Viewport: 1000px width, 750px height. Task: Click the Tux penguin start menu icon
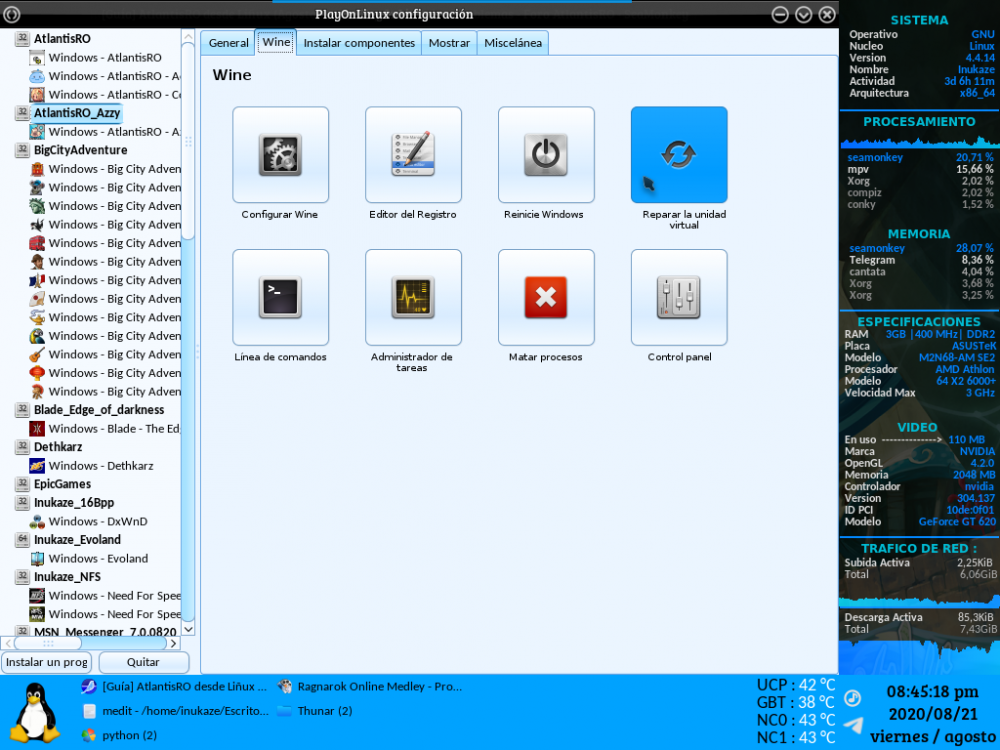click(x=37, y=712)
